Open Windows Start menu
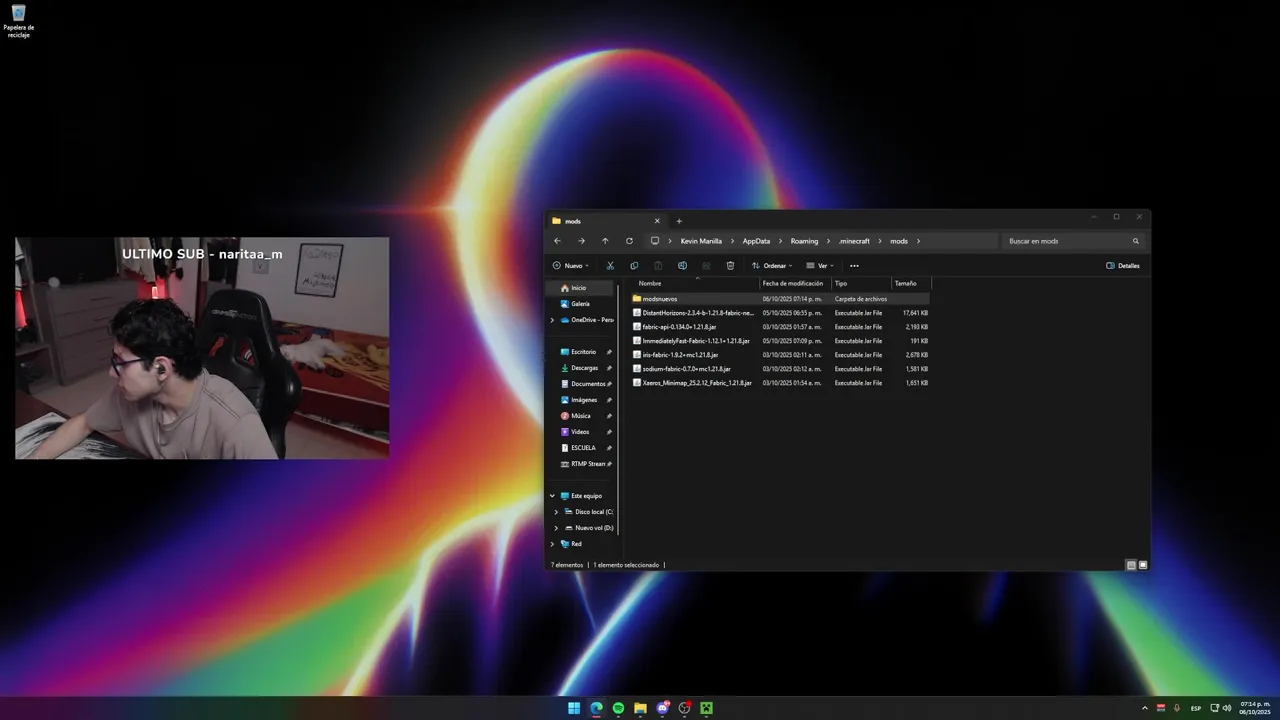Screen dimensions: 1280x720 [x=574, y=708]
